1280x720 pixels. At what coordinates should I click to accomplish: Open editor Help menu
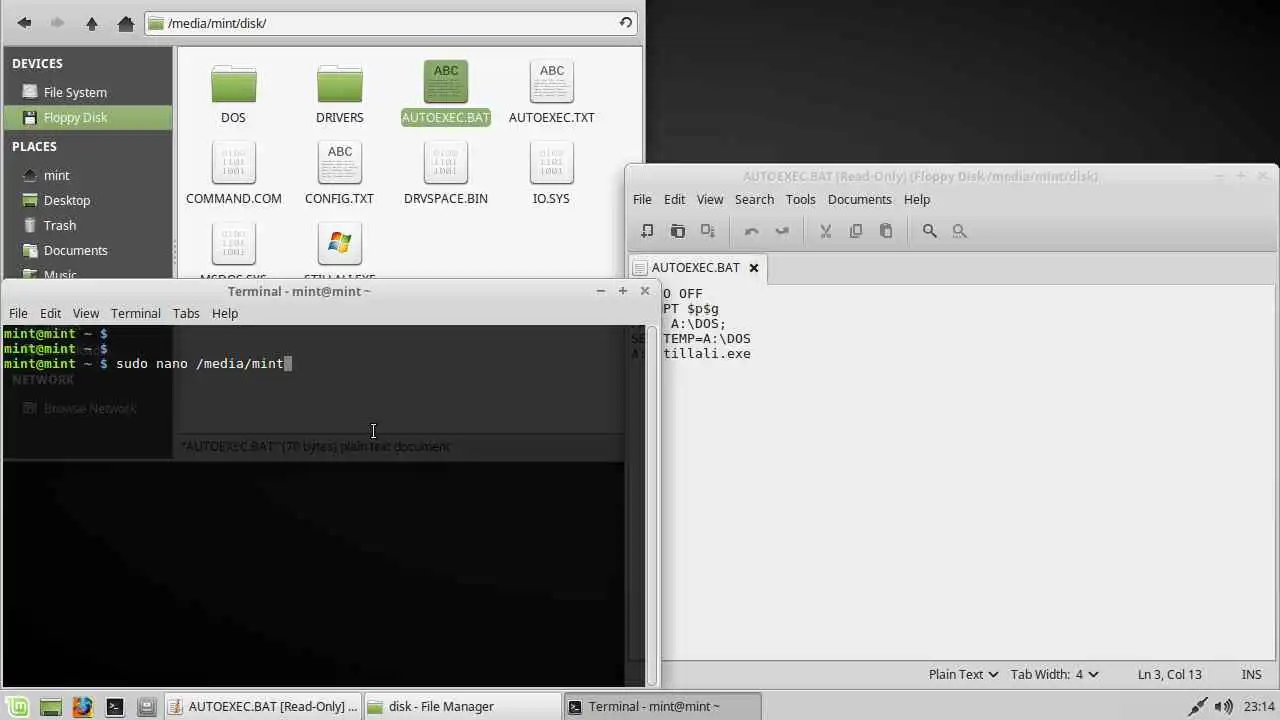[x=917, y=199]
